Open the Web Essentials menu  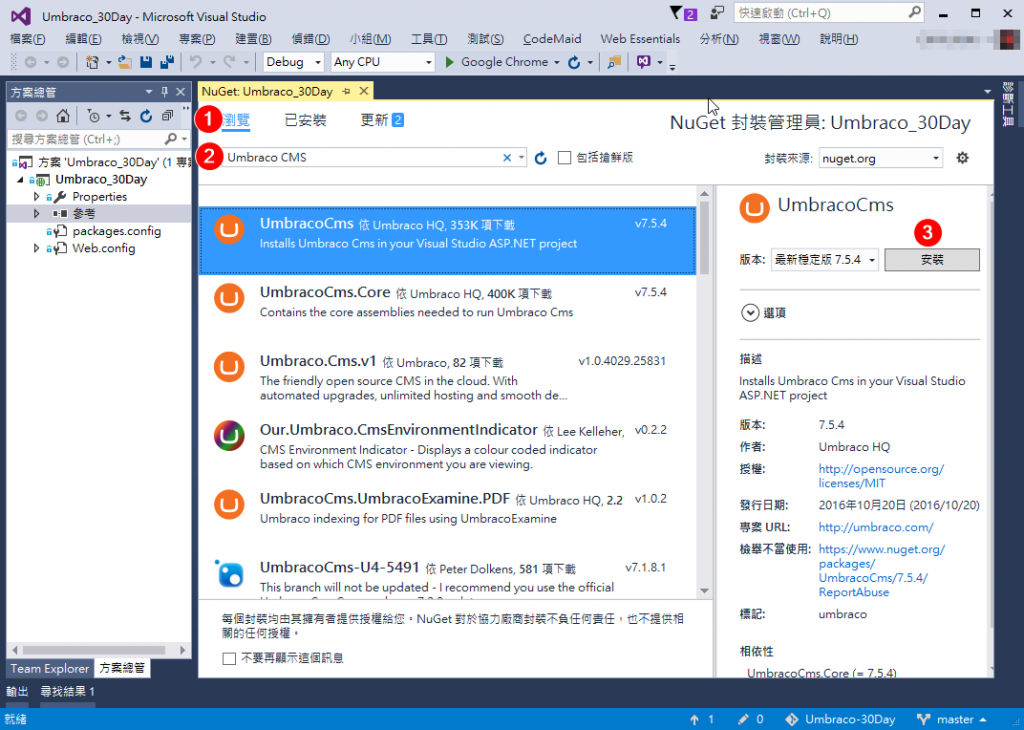click(x=640, y=39)
